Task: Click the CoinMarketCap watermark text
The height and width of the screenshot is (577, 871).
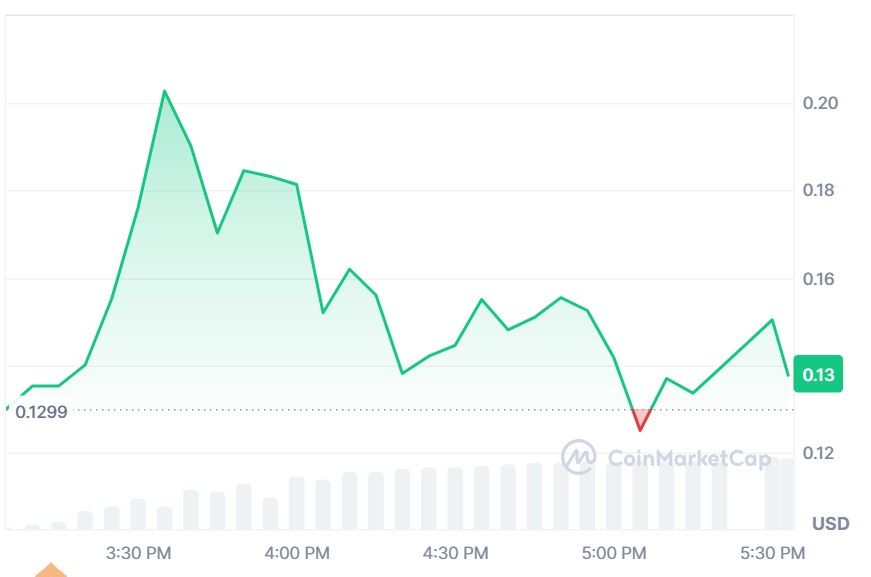Action: 690,458
